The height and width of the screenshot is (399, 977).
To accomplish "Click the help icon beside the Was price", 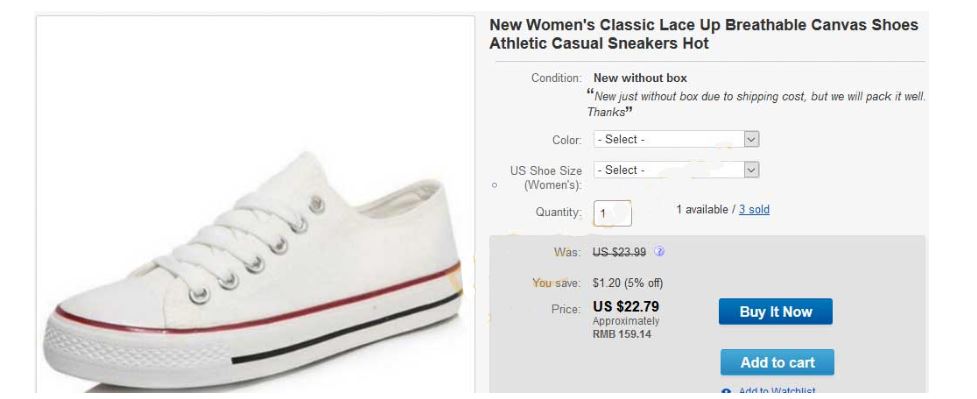I will click(x=659, y=252).
